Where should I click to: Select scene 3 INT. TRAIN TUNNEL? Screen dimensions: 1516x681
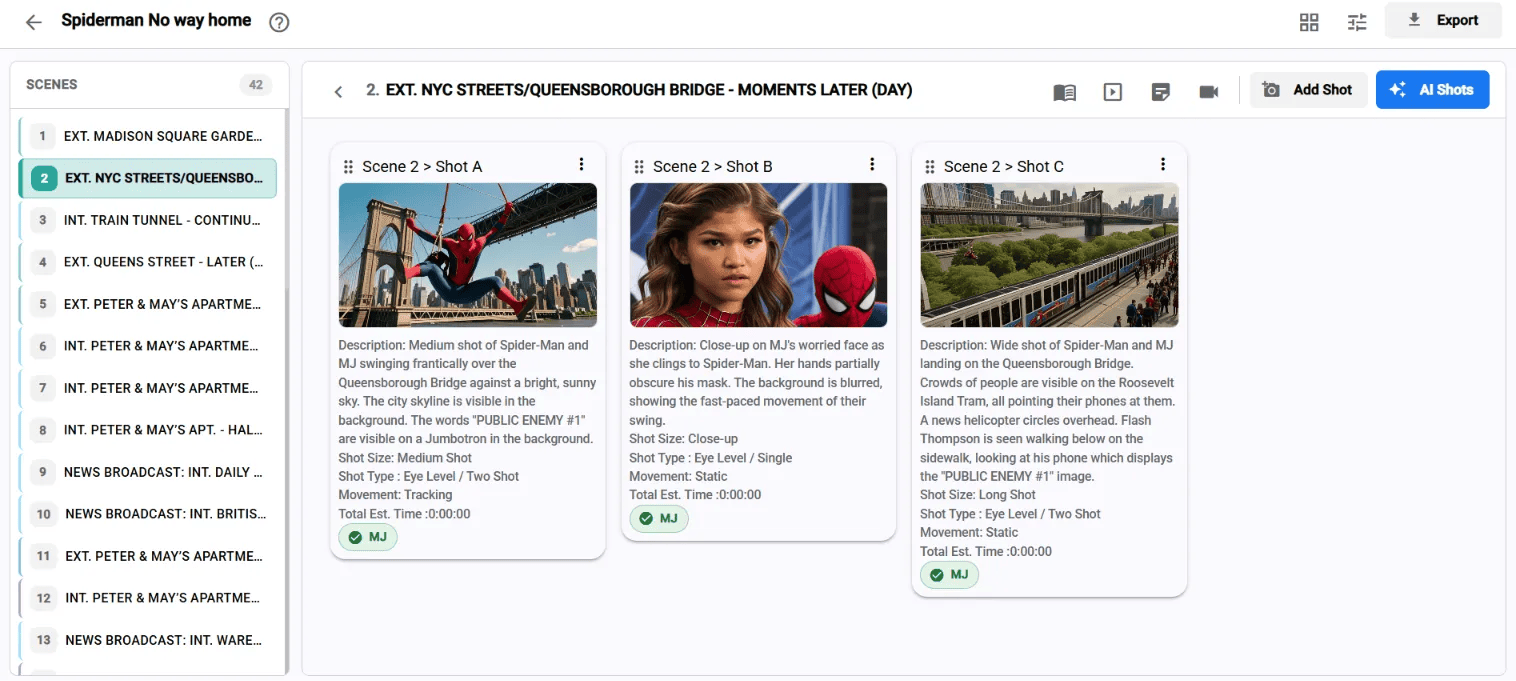[148, 220]
